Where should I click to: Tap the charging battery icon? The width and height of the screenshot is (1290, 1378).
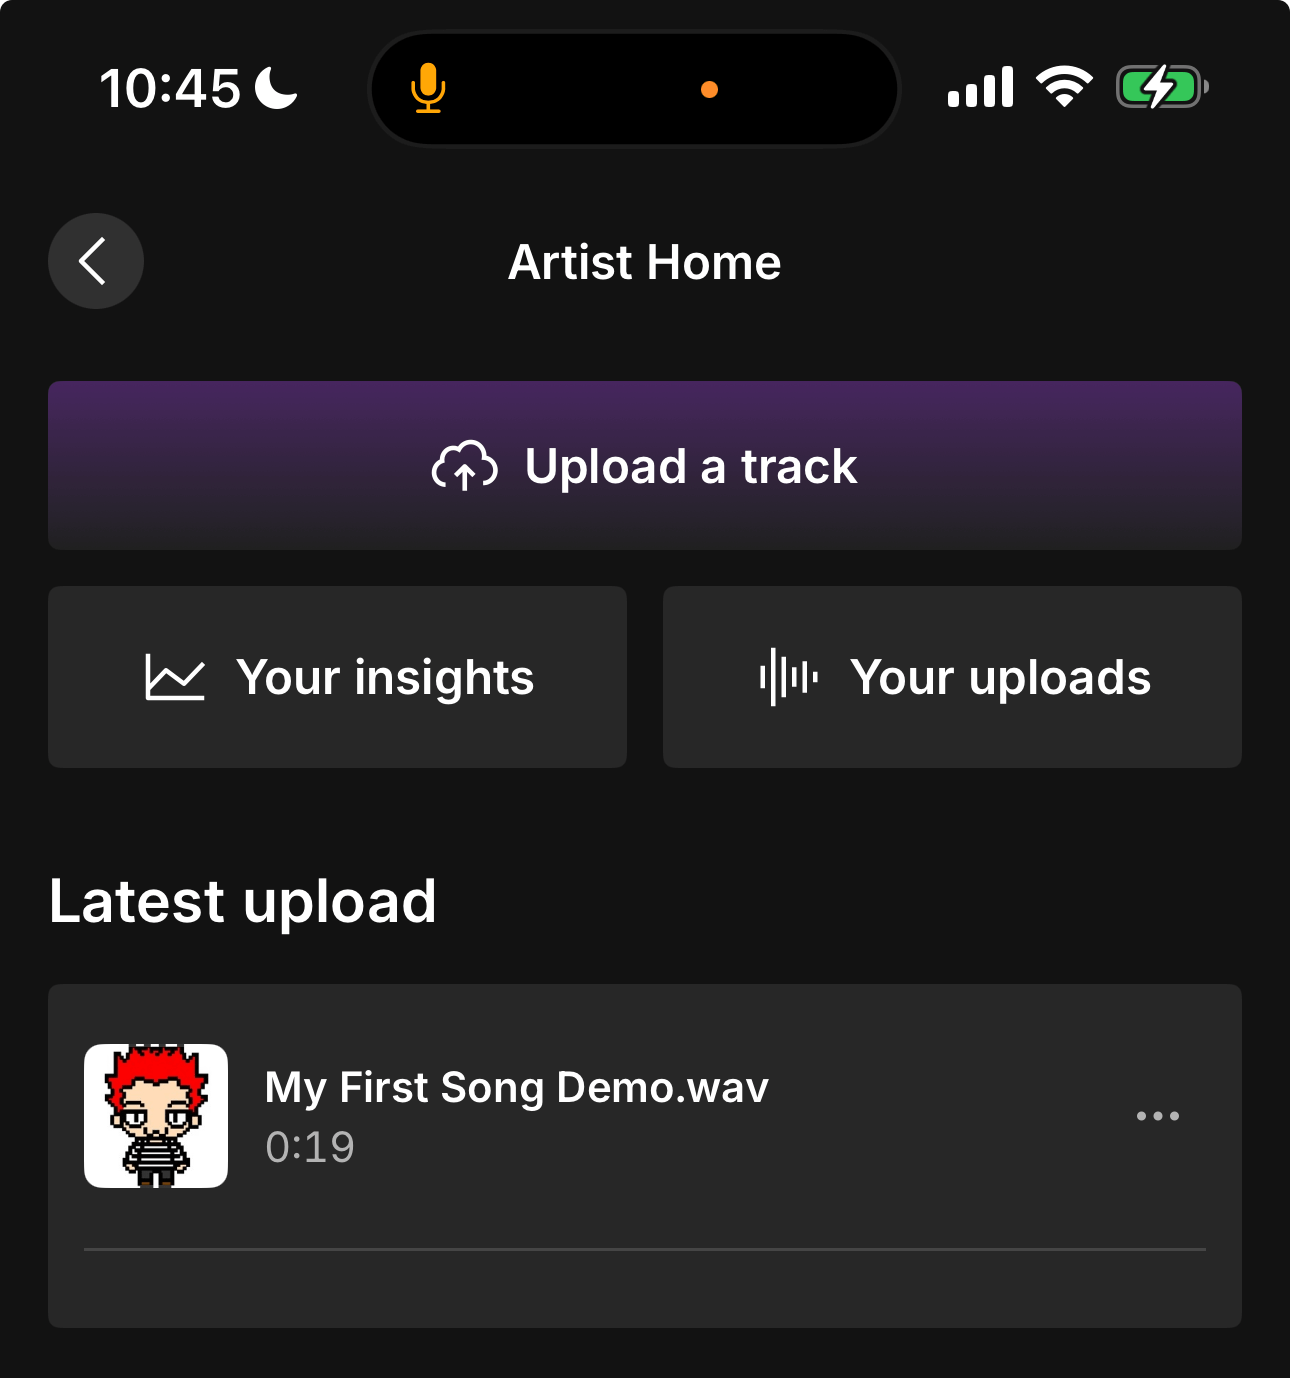[1161, 88]
